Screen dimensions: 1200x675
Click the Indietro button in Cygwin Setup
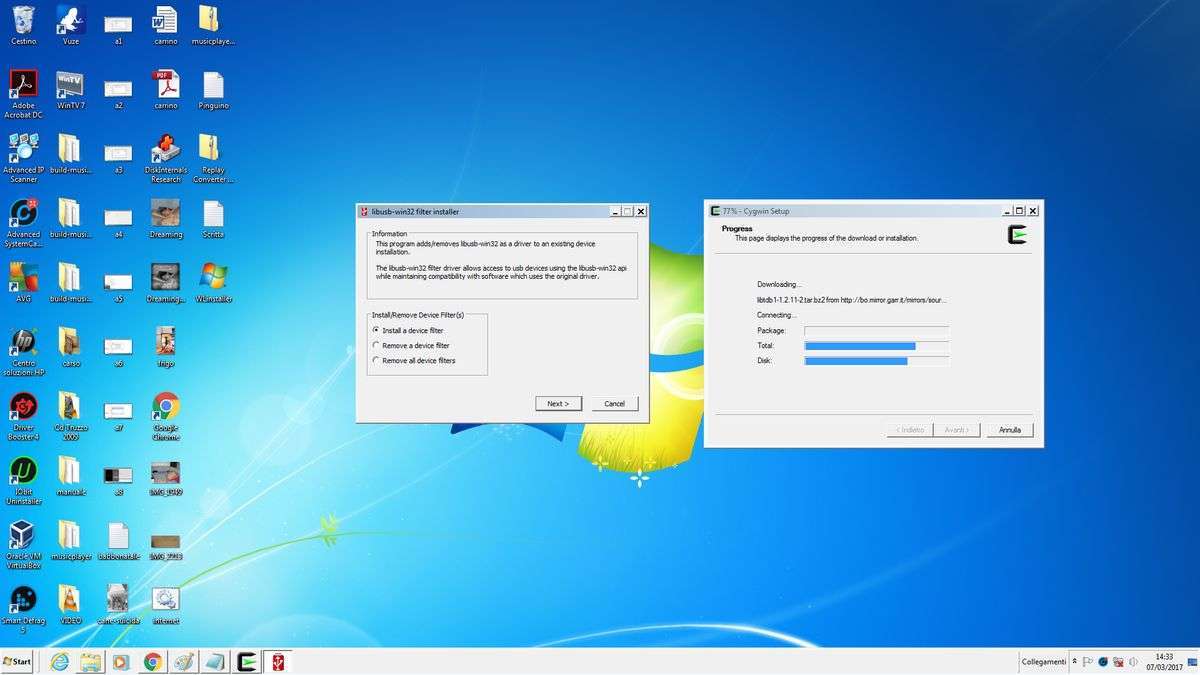click(909, 430)
